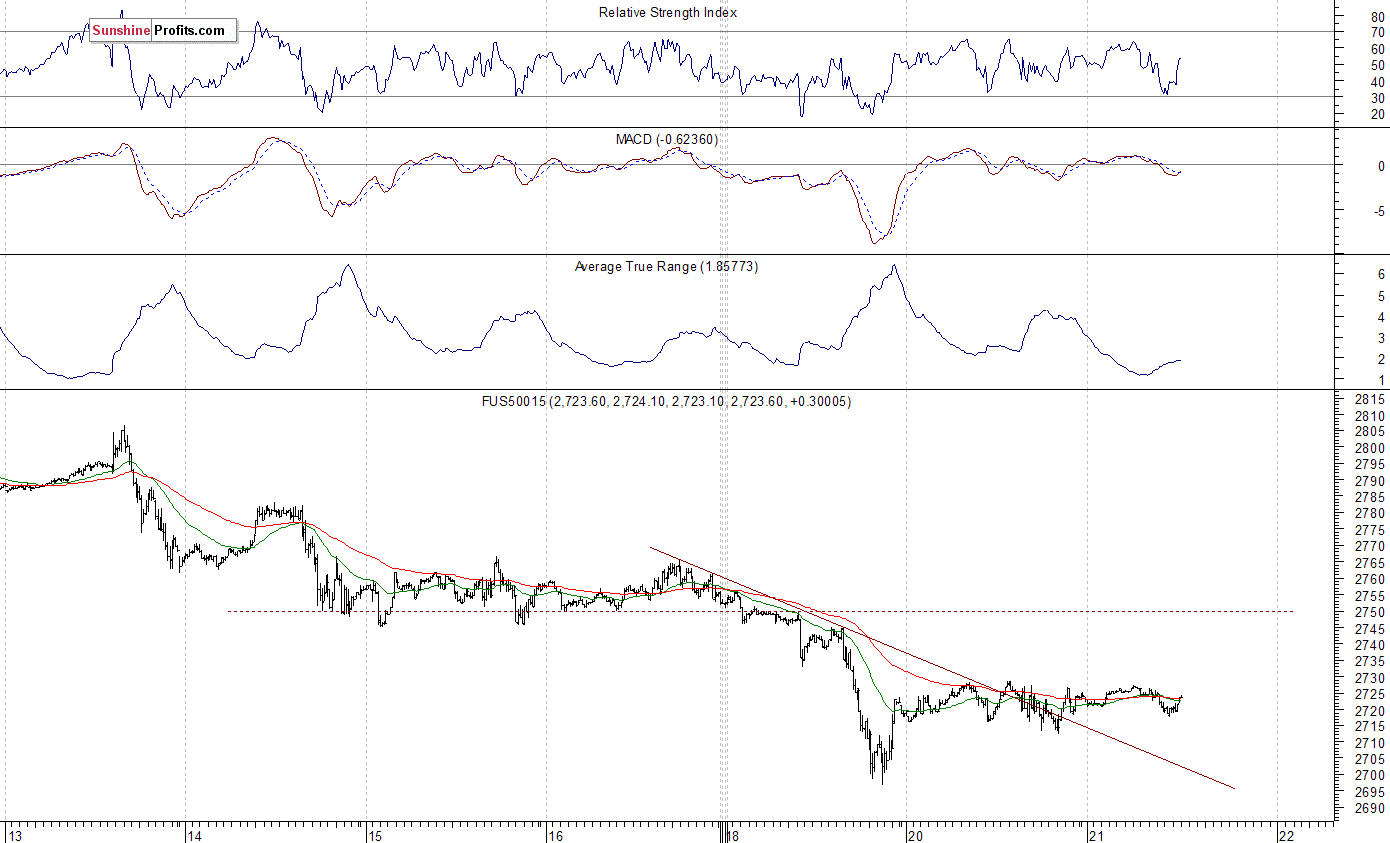1390x843 pixels.
Task: Click the MACD axis value 0
Action: coord(1381,166)
